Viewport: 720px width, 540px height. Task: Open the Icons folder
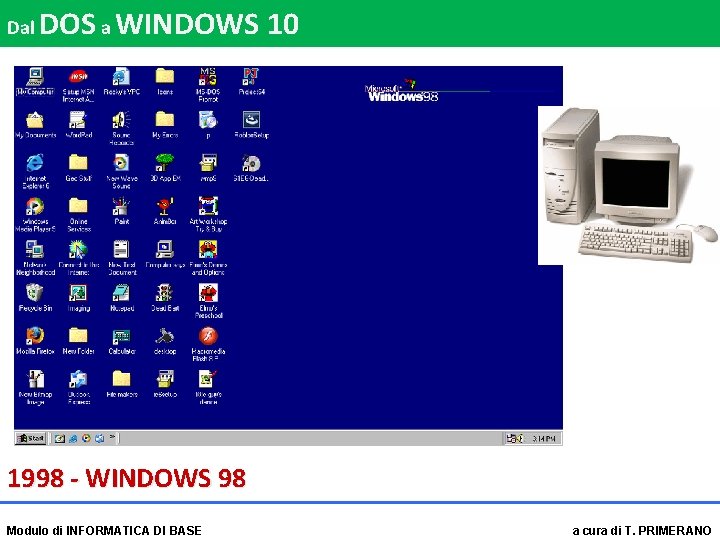click(165, 81)
